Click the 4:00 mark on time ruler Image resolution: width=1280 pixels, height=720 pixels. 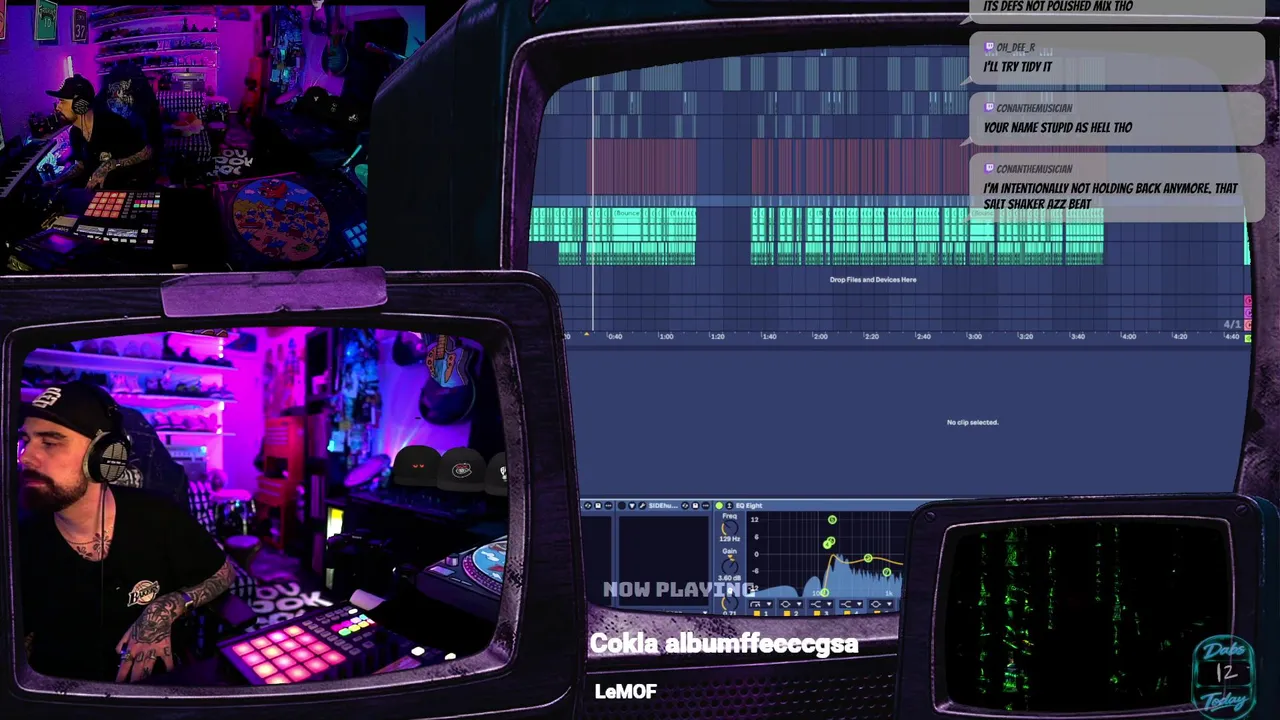(x=1128, y=336)
